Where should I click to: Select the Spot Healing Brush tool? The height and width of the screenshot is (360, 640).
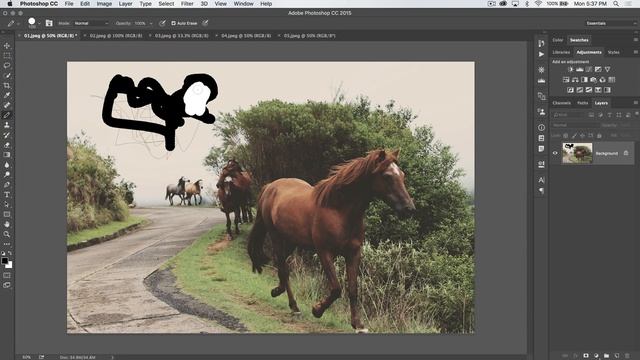pos(7,105)
